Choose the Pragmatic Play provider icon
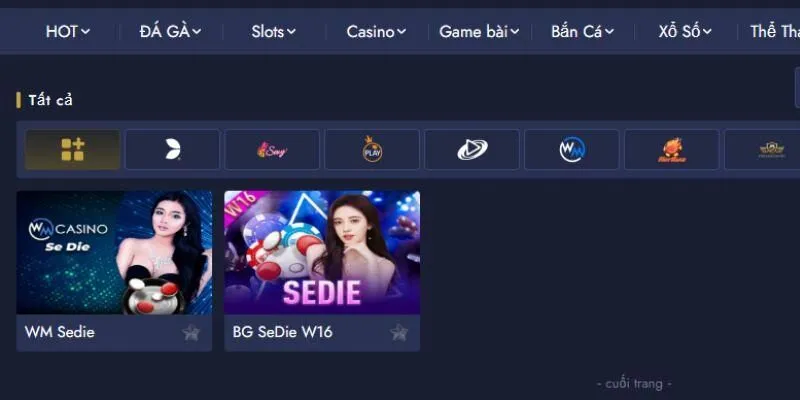This screenshot has height=400, width=800. [x=372, y=149]
